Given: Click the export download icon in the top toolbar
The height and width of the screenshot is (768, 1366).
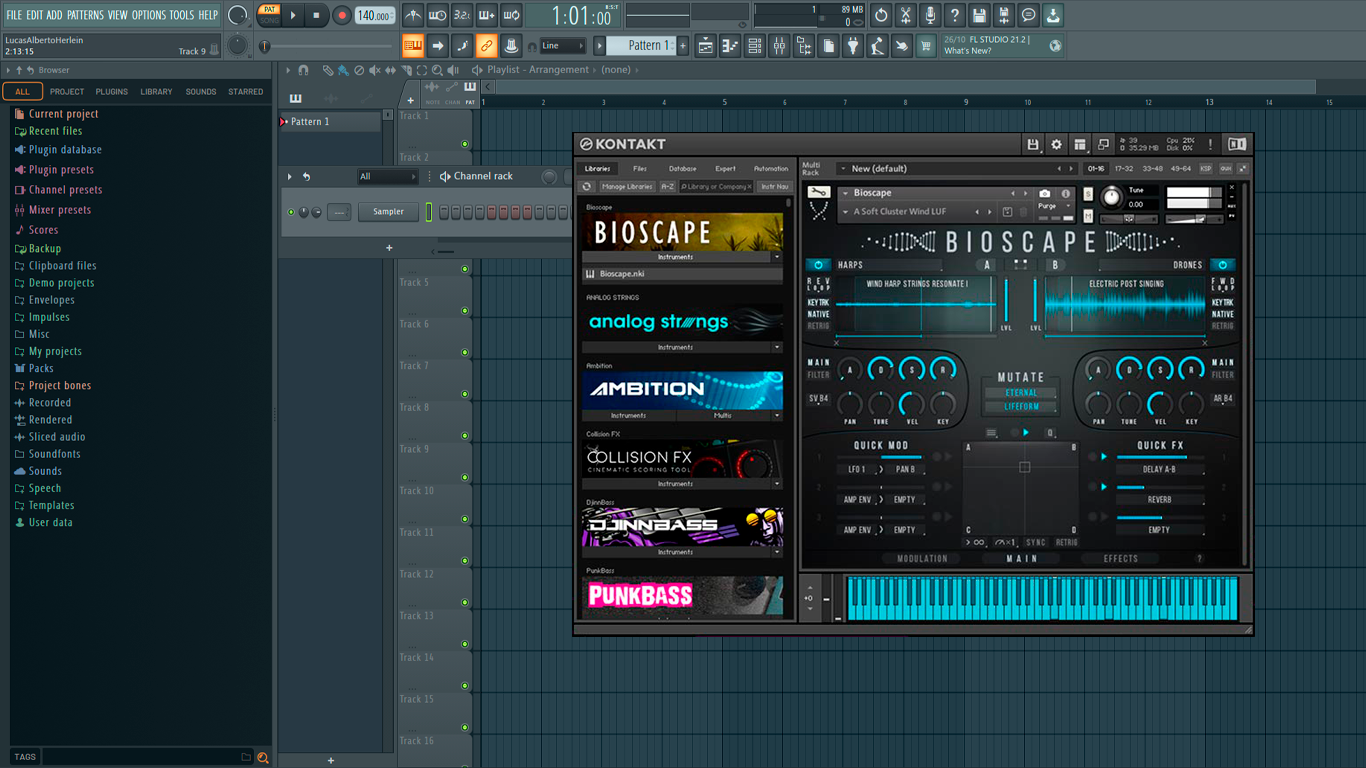Looking at the screenshot, I should (x=1053, y=15).
